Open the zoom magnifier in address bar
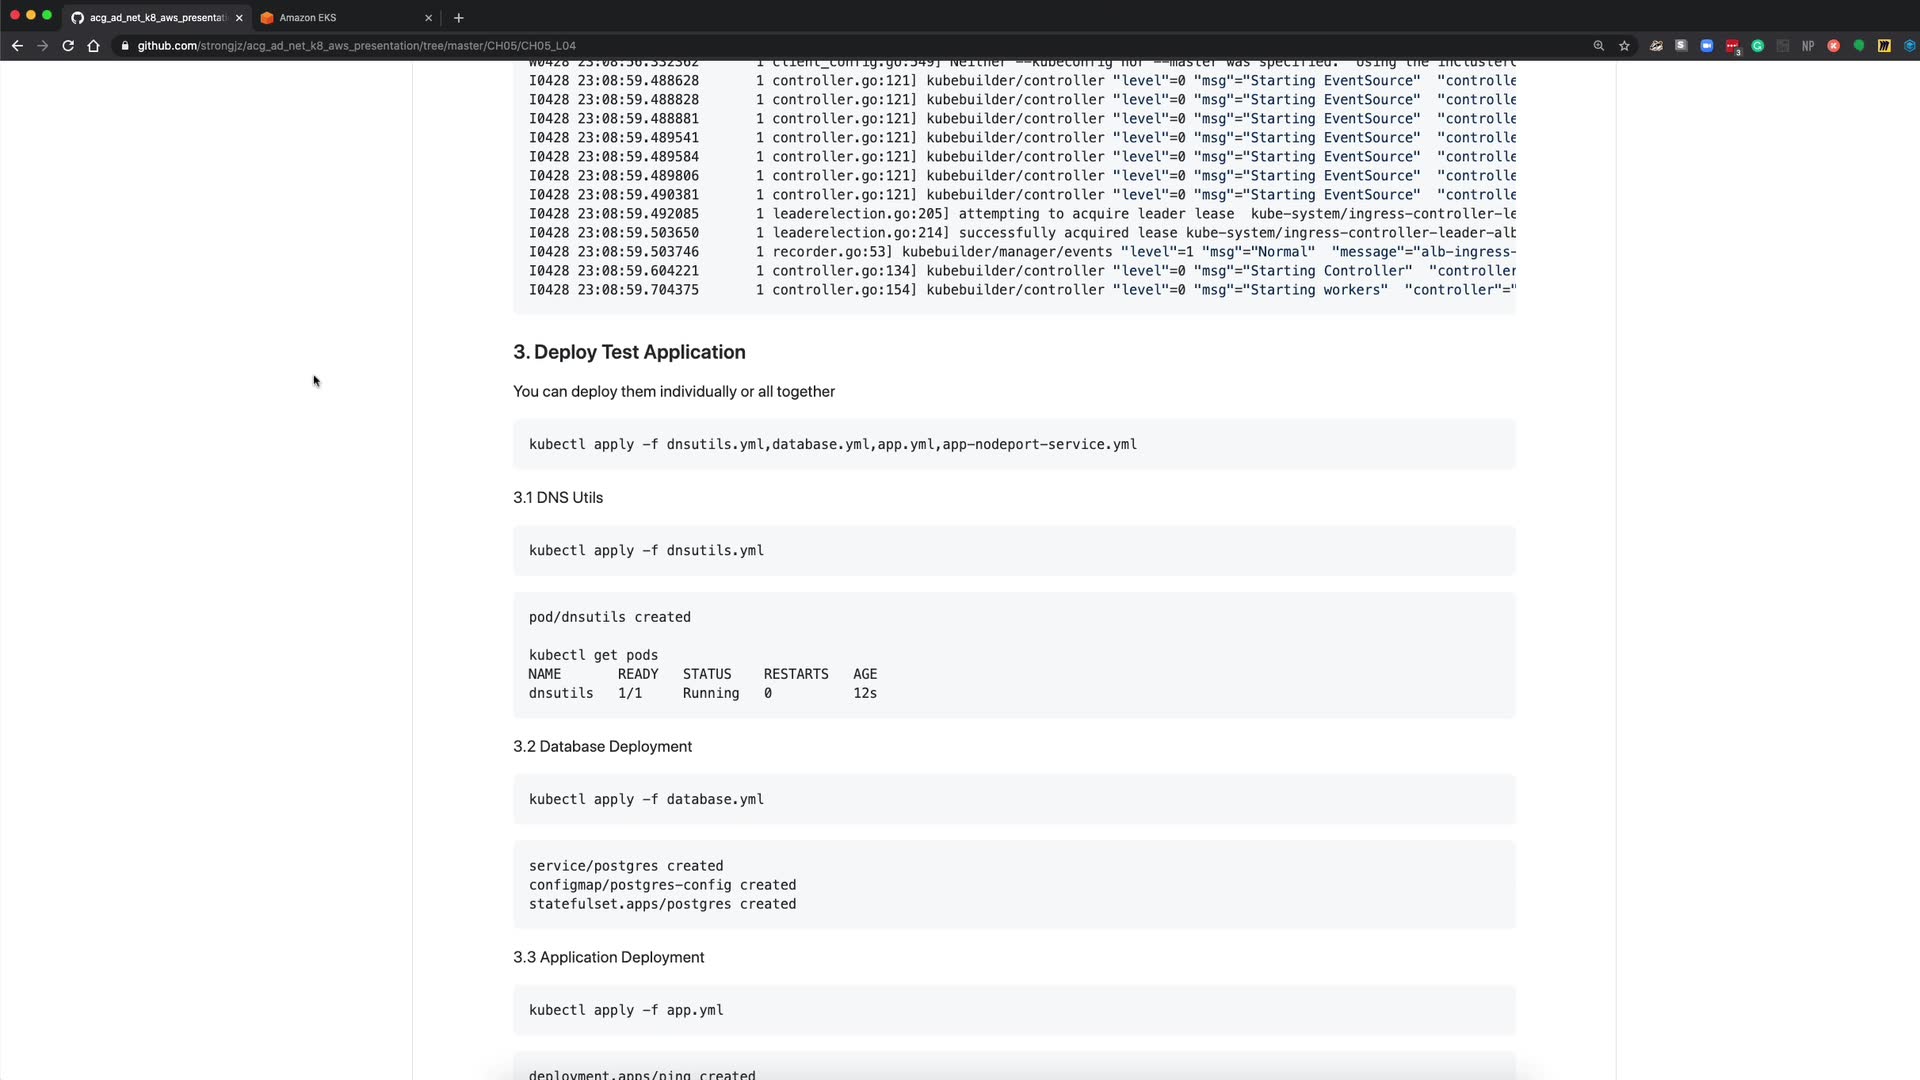Image resolution: width=1920 pixels, height=1080 pixels. click(x=1598, y=46)
